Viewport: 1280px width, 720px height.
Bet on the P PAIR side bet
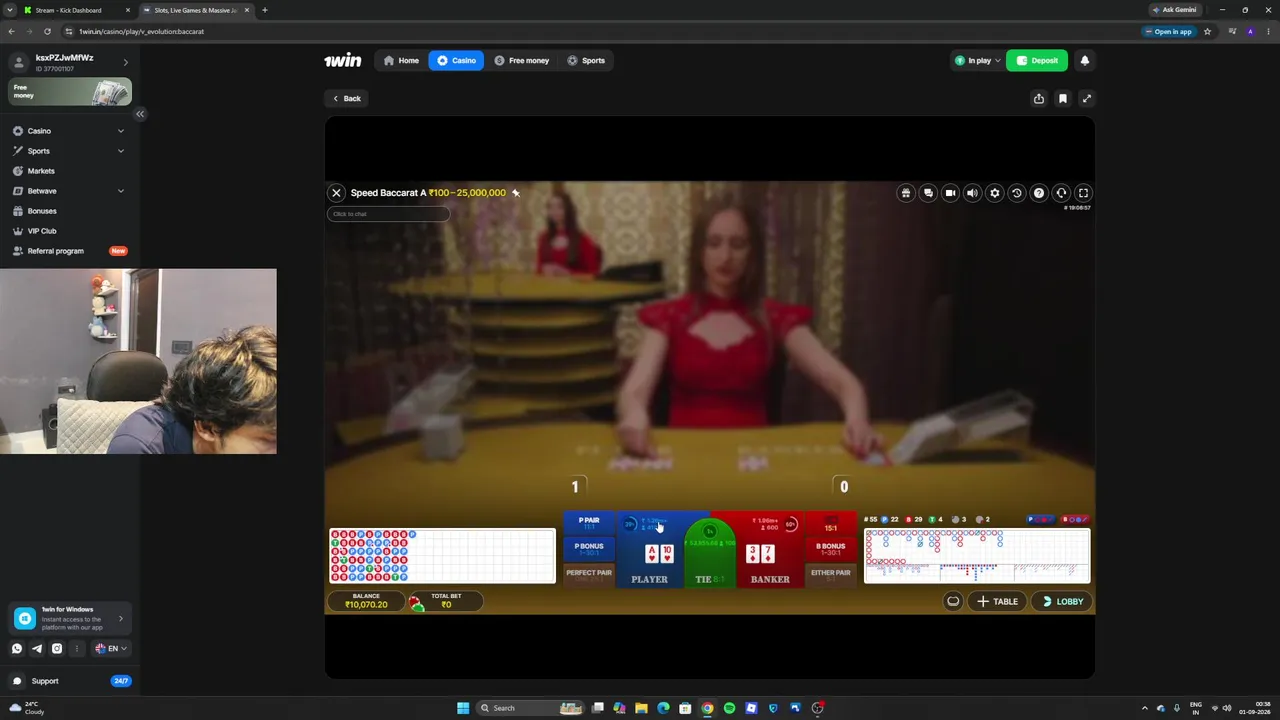(x=589, y=523)
